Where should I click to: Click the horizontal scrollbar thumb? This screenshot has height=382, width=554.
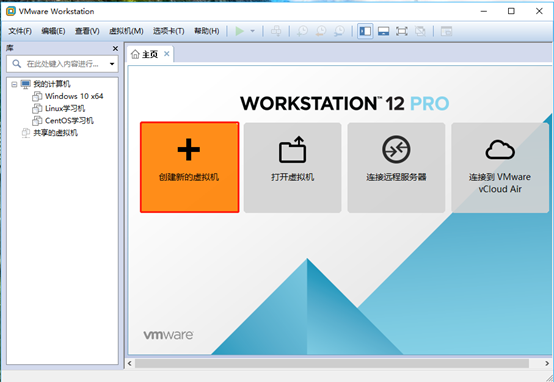click(332, 363)
